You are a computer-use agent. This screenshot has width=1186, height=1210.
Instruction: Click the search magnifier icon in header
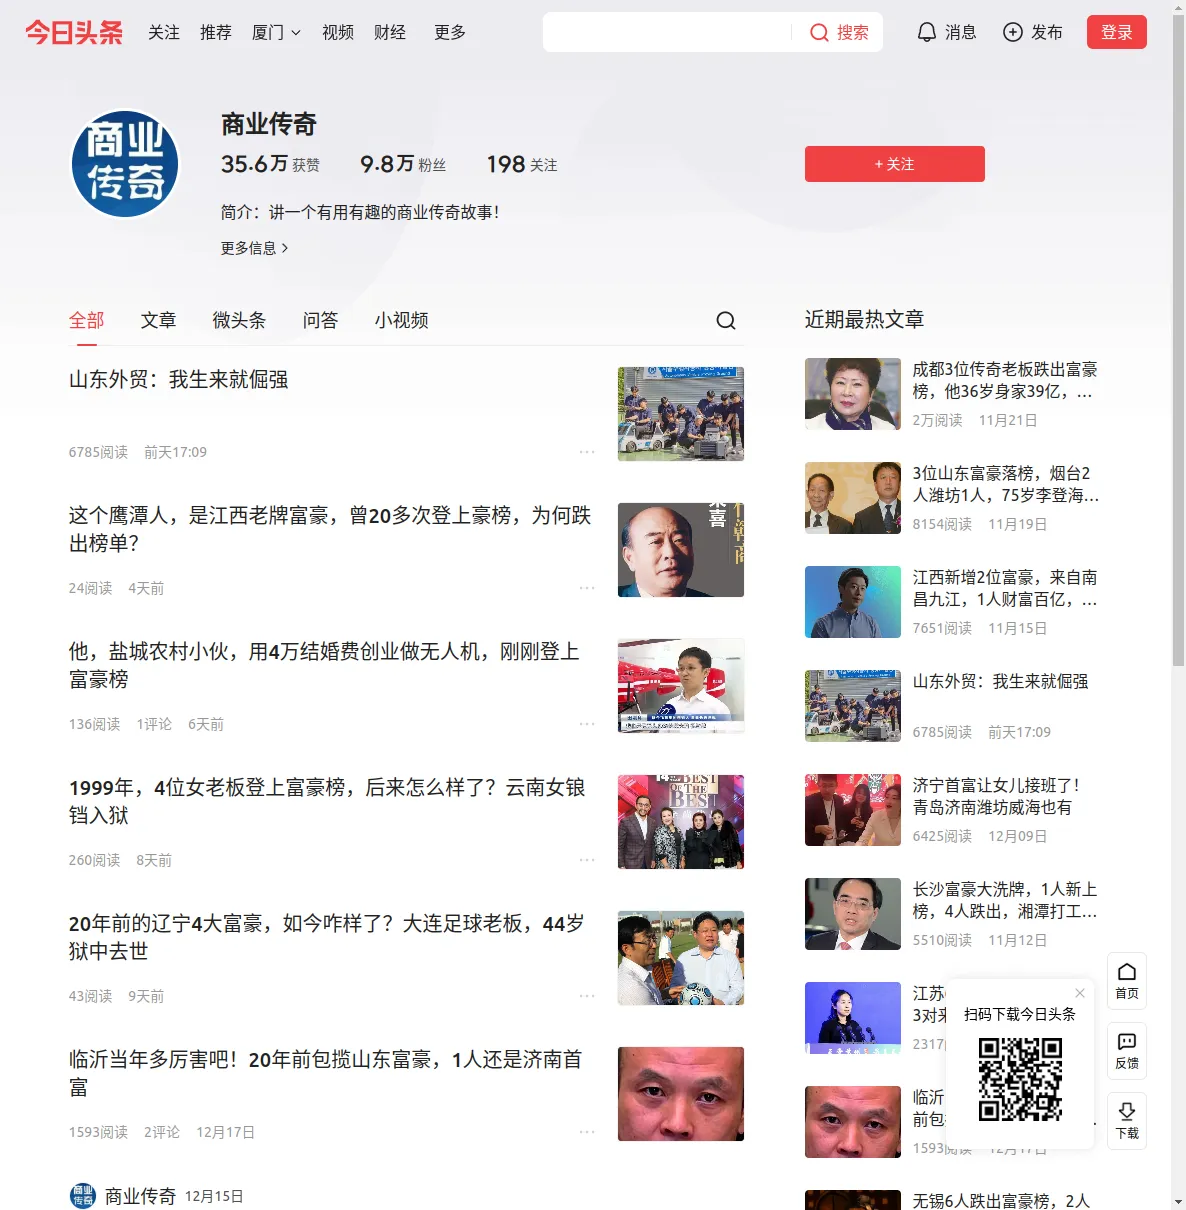[x=819, y=33]
